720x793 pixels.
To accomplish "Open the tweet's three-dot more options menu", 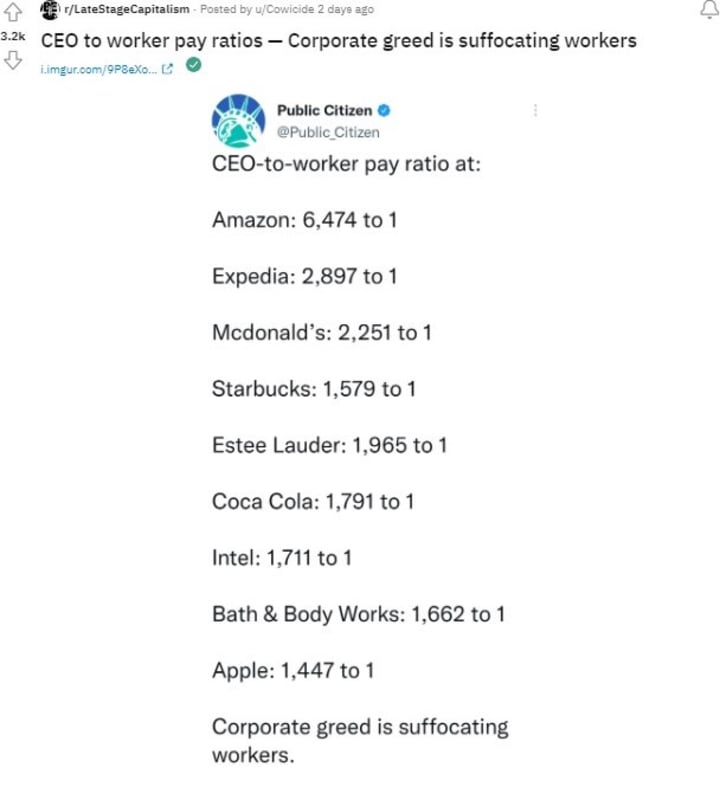I will click(535, 110).
